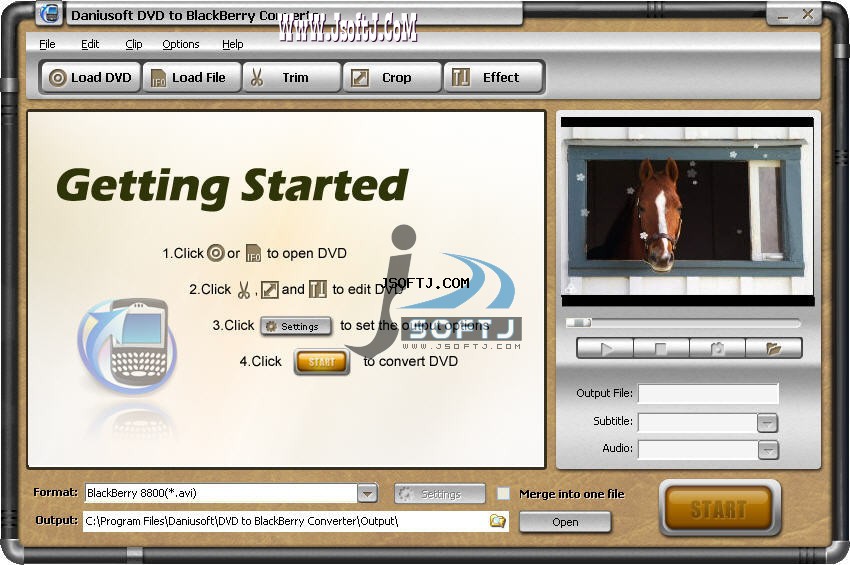Screen dimensions: 850x565
Task: Click the browse folder icon in the Output path
Action: point(497,521)
